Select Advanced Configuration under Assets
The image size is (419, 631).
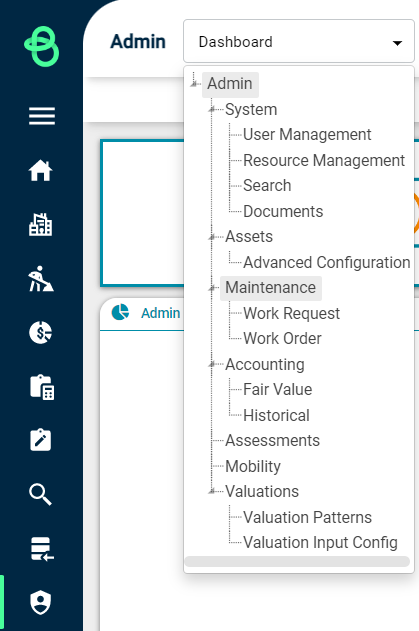(327, 262)
